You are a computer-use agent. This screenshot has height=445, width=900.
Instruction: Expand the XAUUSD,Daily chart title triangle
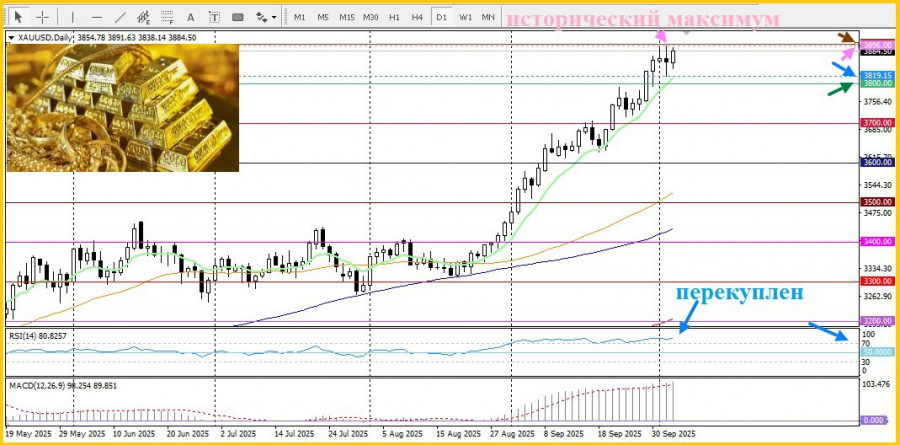tap(11, 37)
